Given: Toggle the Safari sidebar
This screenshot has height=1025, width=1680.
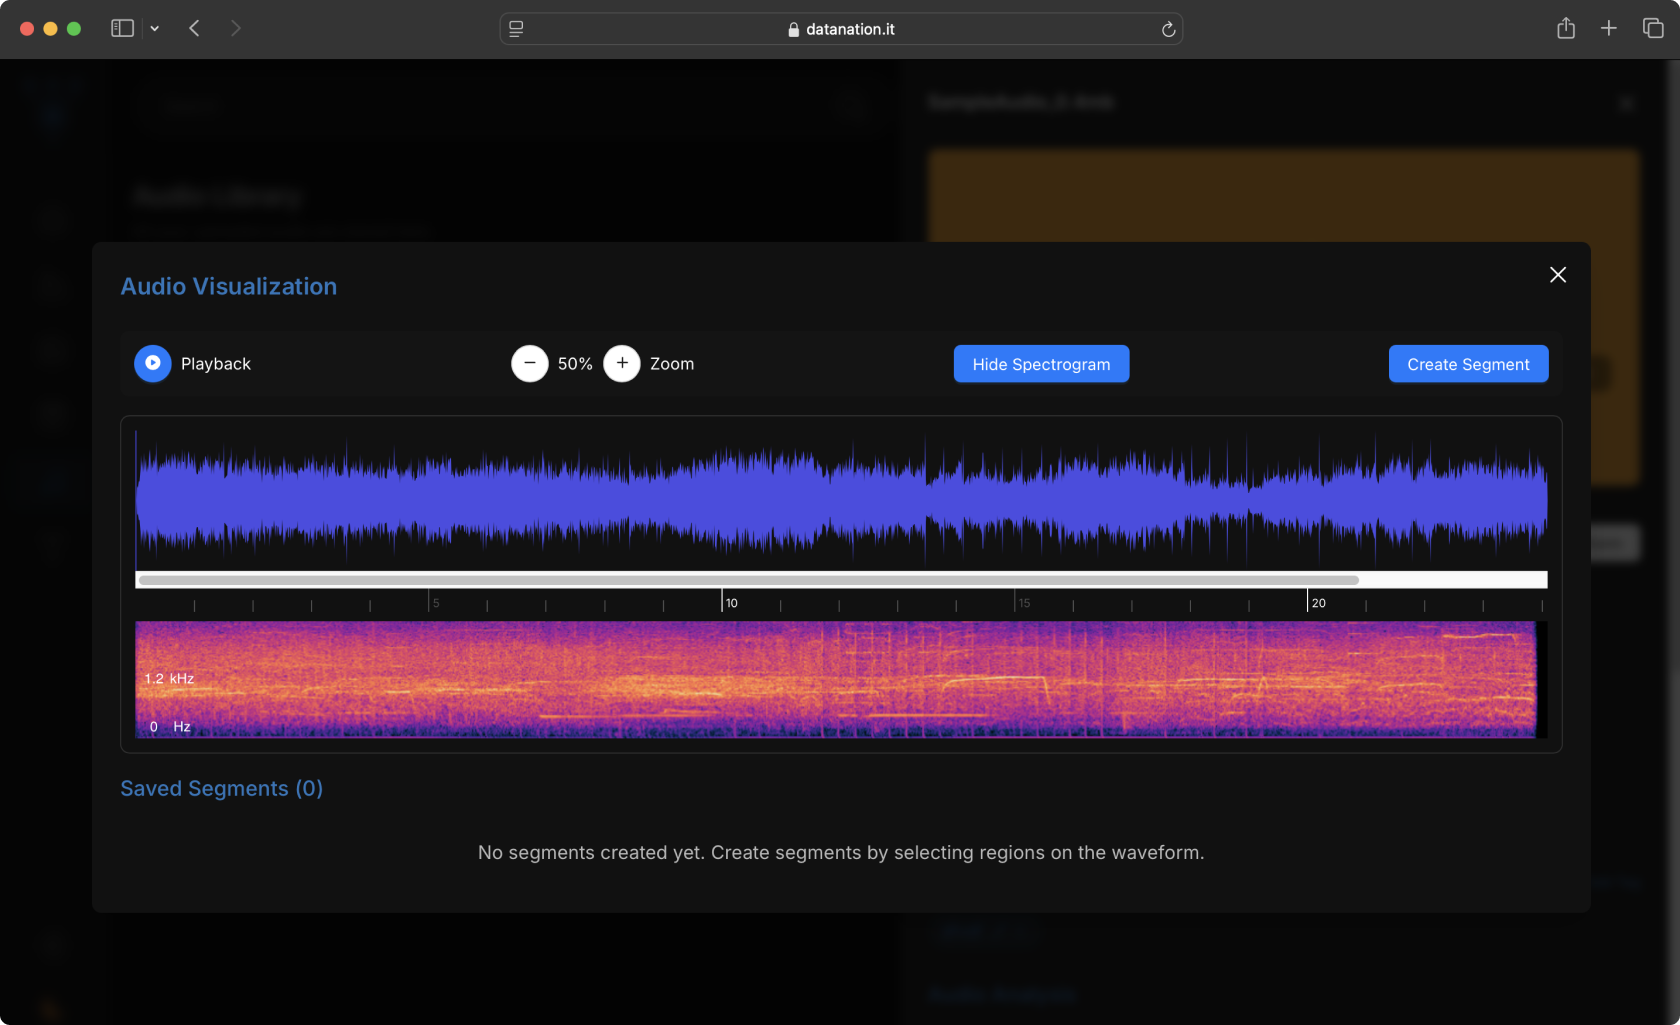Looking at the screenshot, I should (122, 29).
